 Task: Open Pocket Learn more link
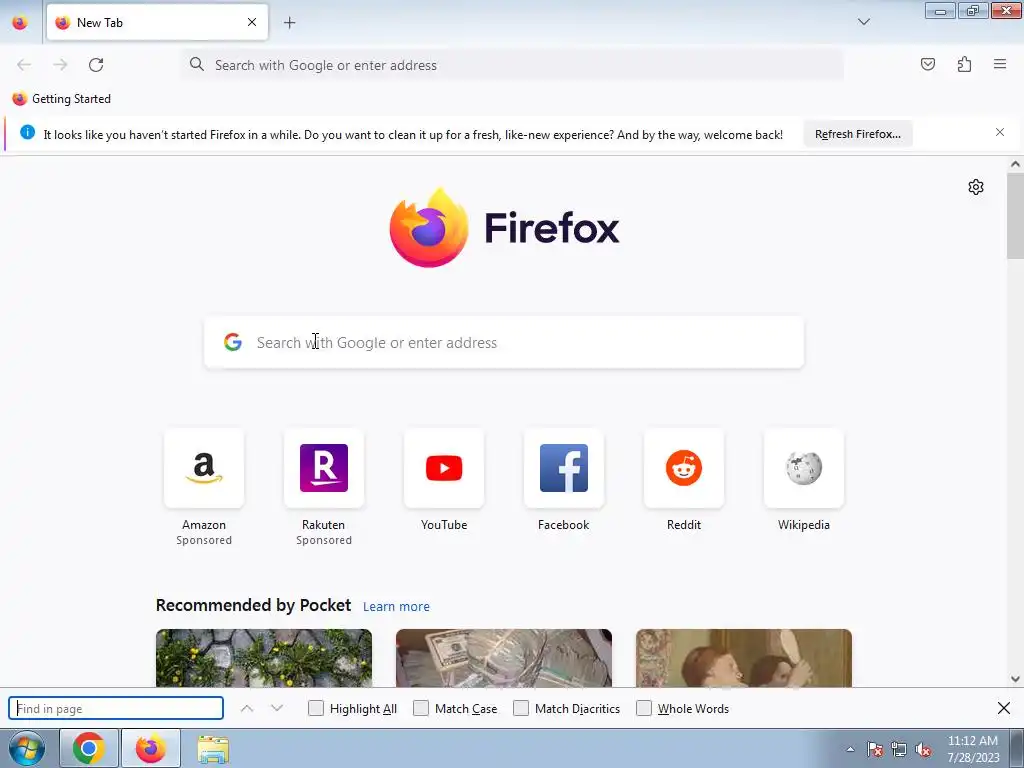396,607
